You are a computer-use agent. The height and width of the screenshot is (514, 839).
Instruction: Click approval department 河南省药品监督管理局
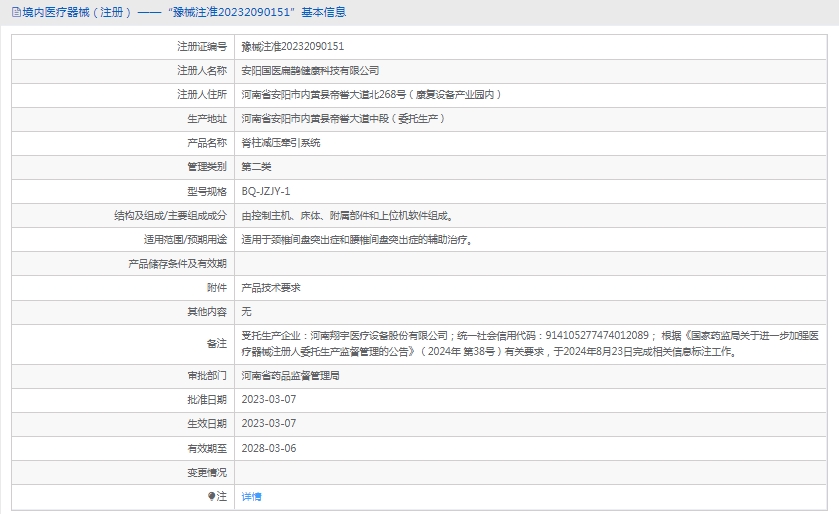(291, 376)
